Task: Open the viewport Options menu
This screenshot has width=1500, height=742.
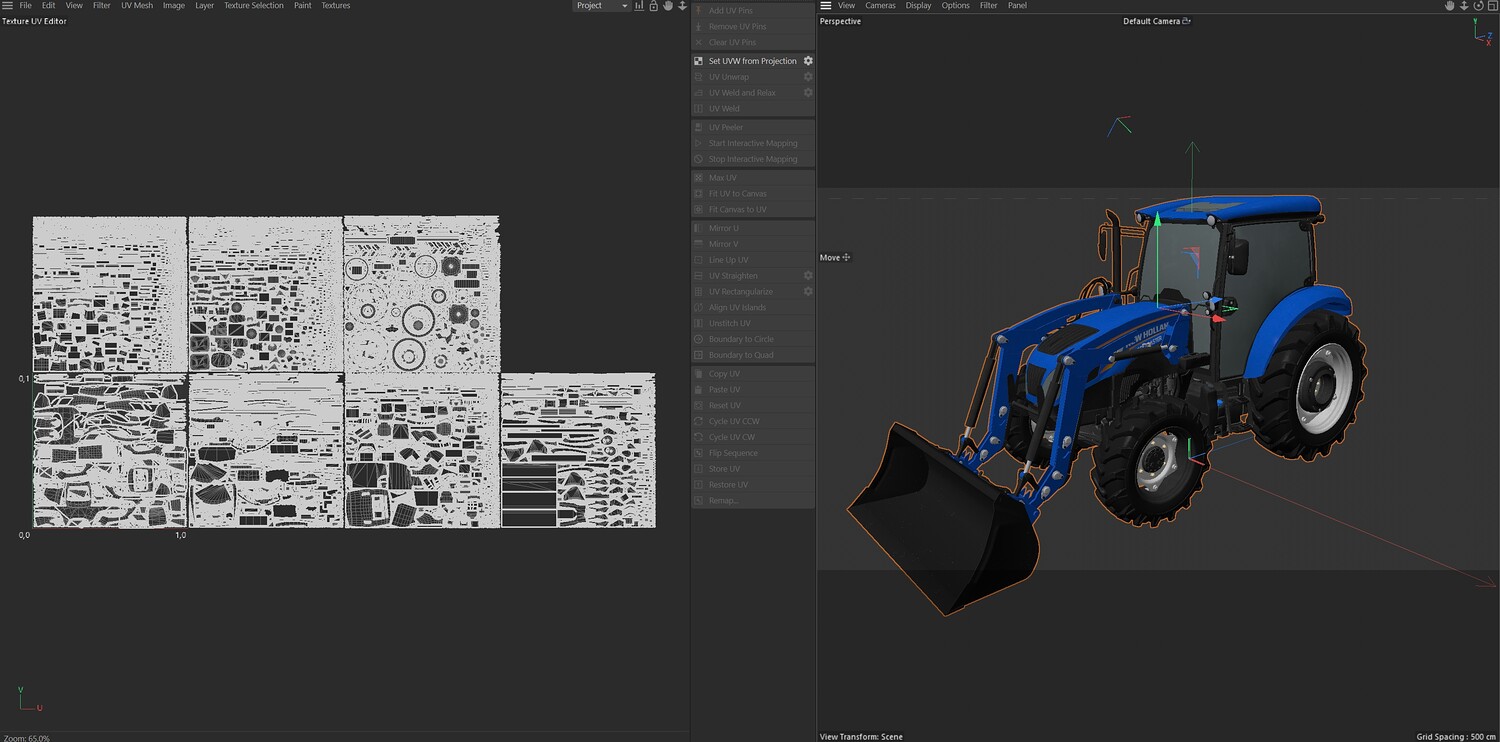Action: 955,6
